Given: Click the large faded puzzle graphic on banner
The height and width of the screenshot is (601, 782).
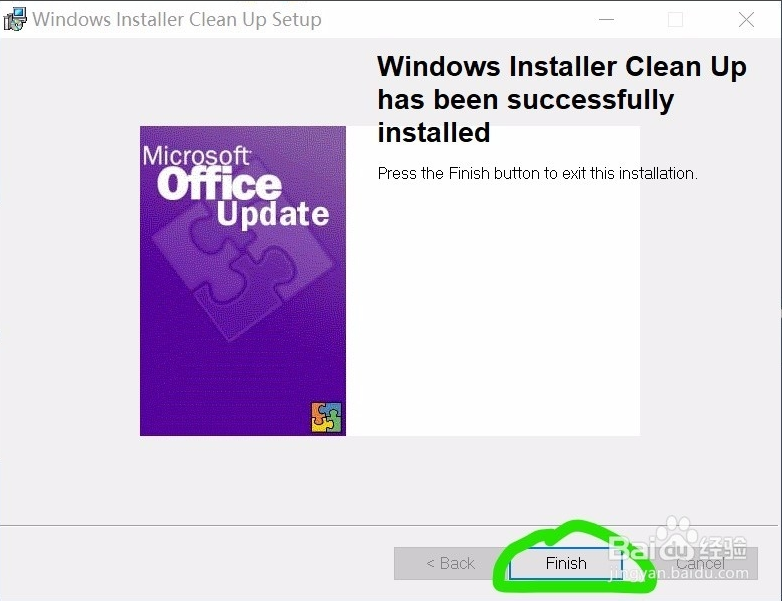Looking at the screenshot, I should (x=241, y=271).
